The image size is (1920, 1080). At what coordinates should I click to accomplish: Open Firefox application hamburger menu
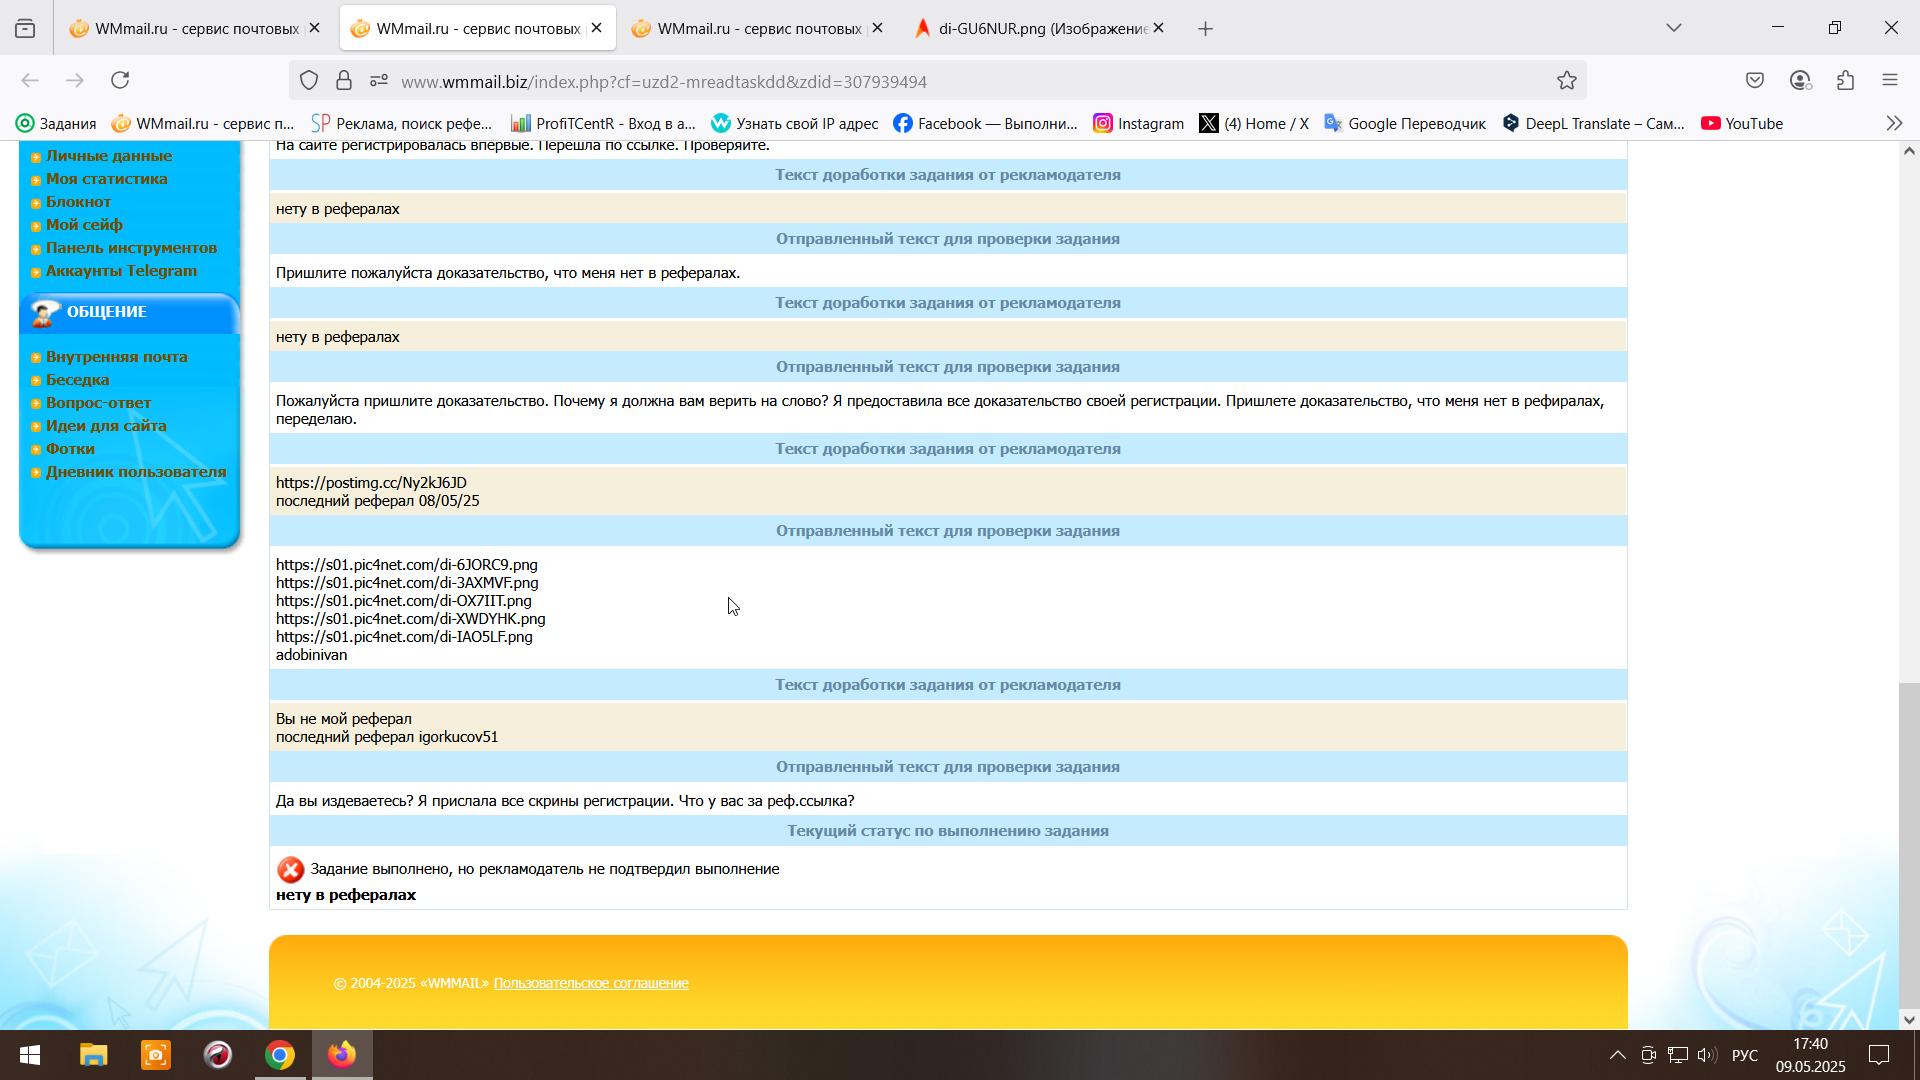coord(1889,80)
